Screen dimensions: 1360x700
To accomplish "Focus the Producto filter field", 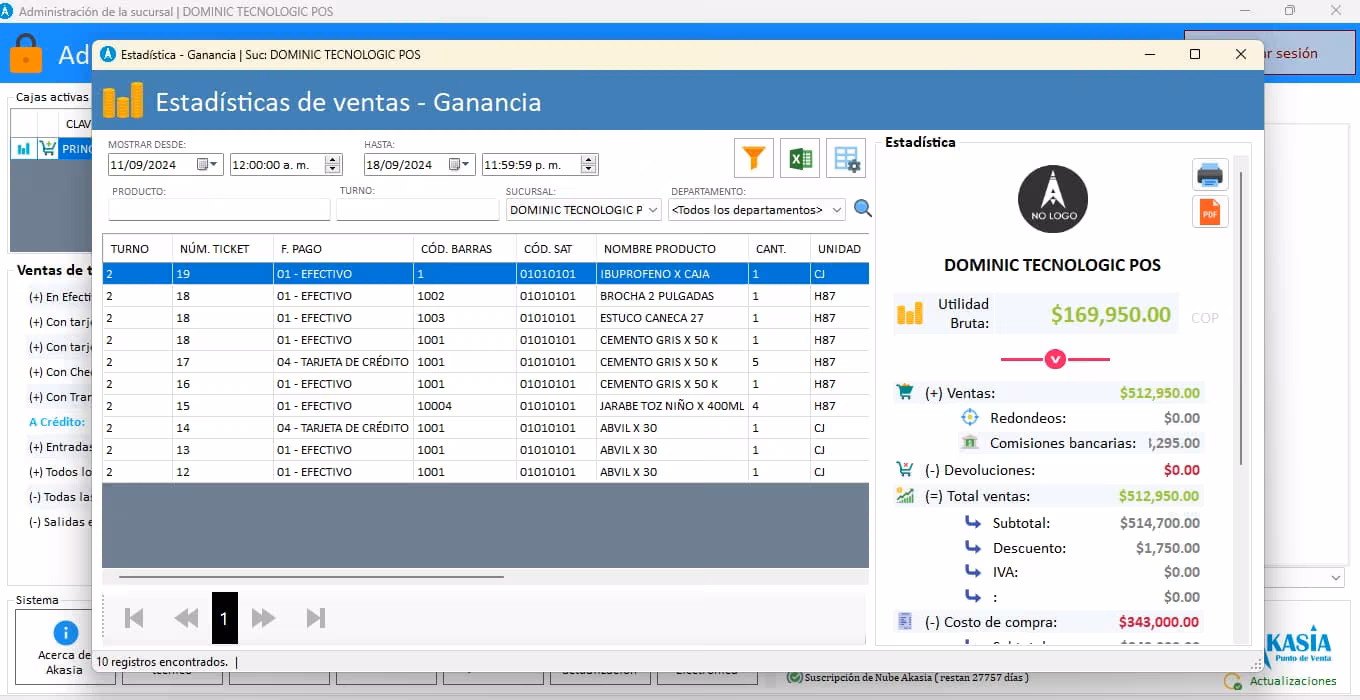I will click(219, 210).
